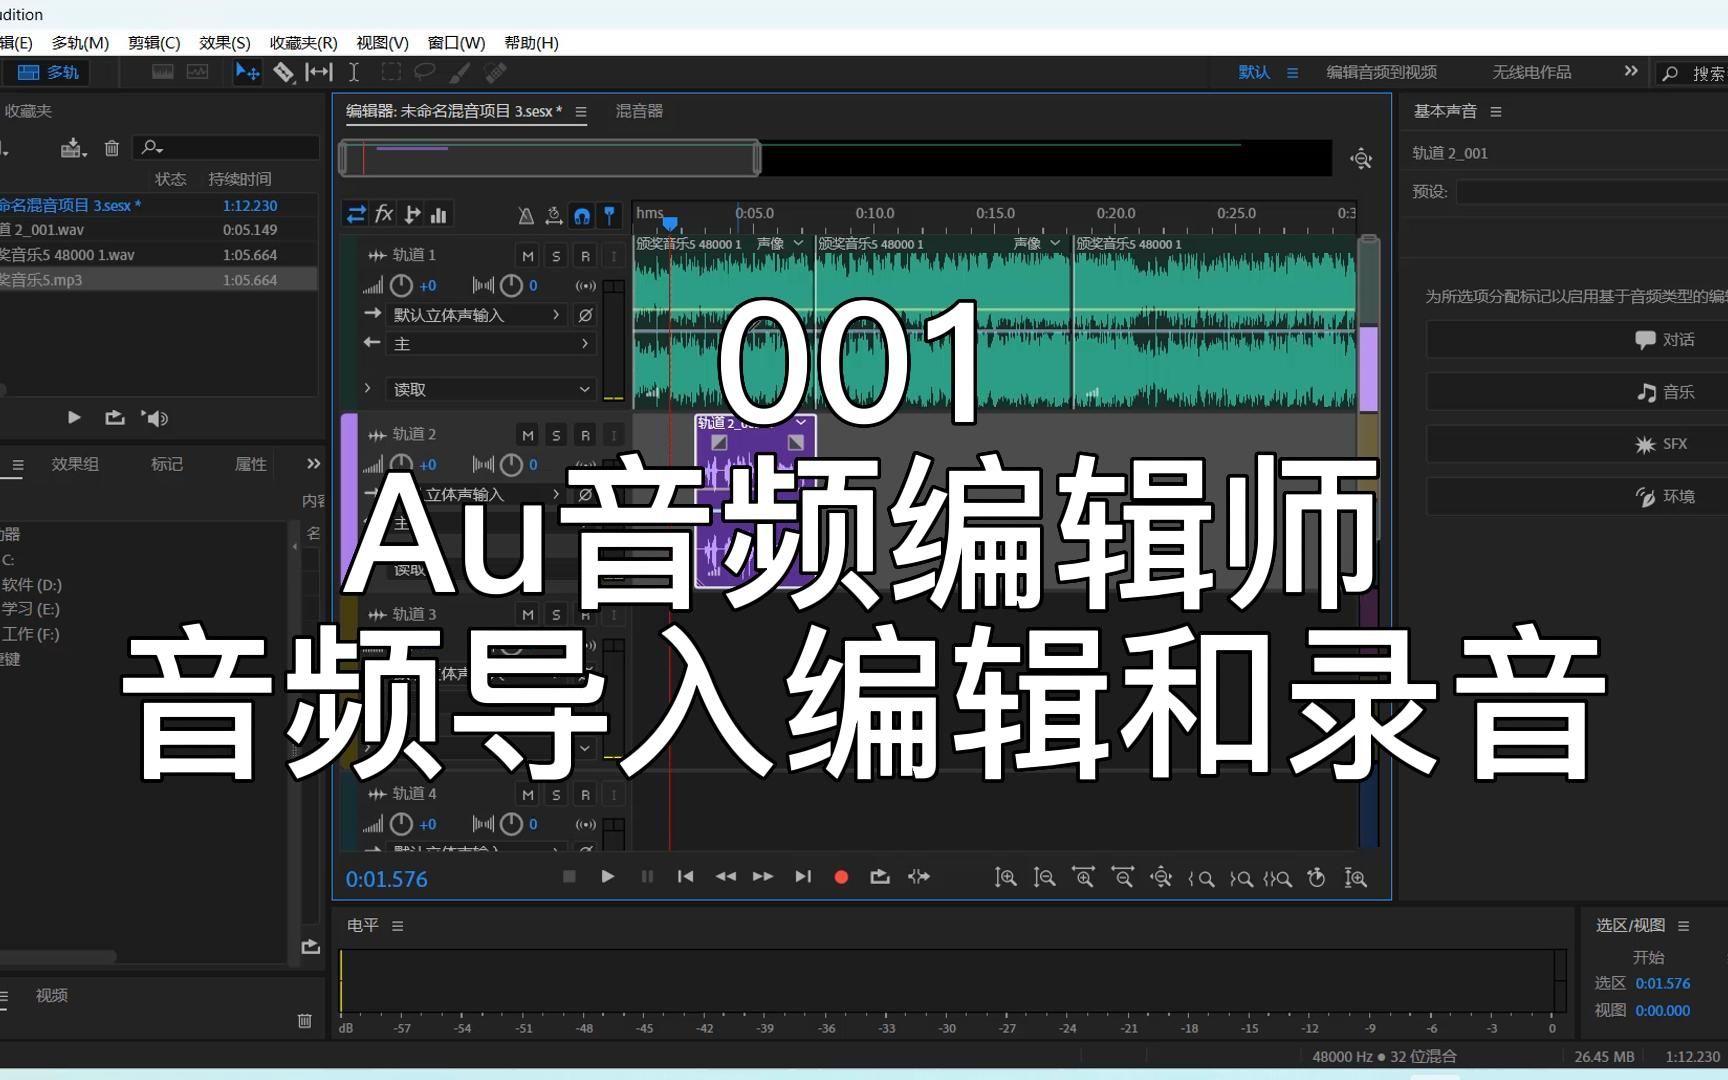
Task: Show track sends controls
Action: 412,214
